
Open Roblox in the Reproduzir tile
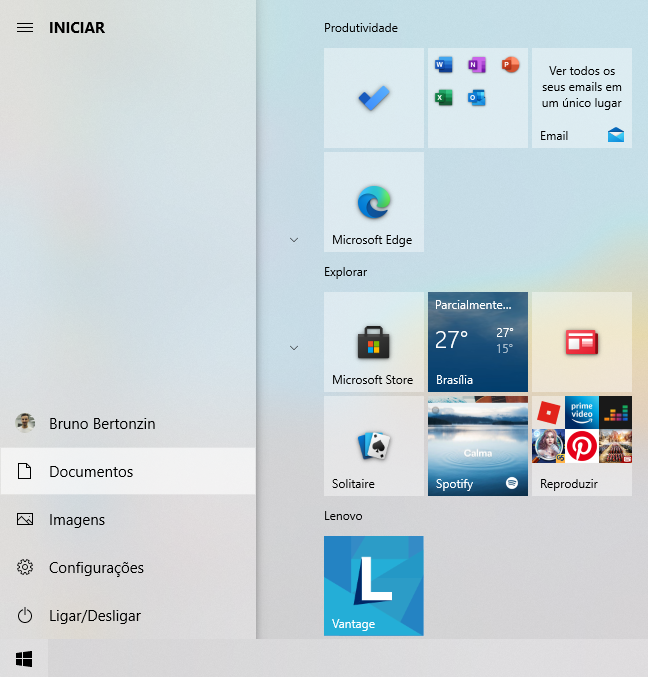pos(548,413)
